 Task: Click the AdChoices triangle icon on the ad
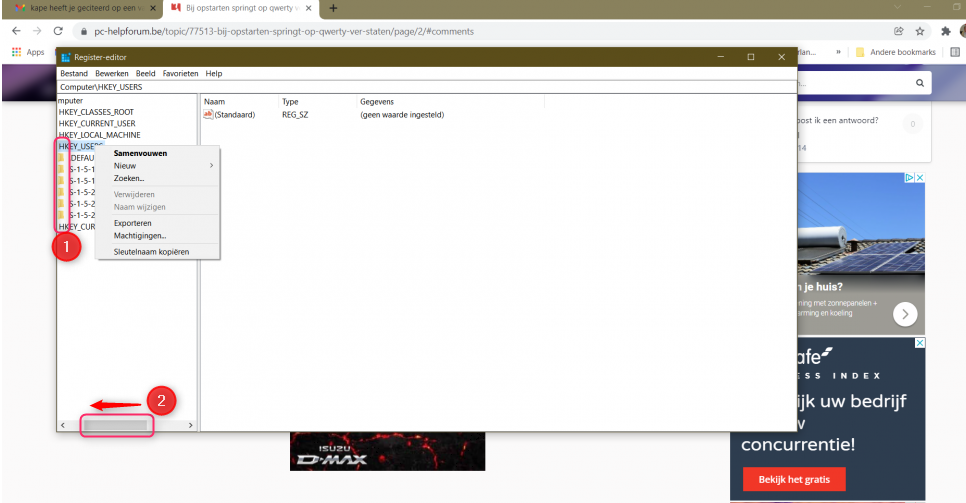click(909, 178)
